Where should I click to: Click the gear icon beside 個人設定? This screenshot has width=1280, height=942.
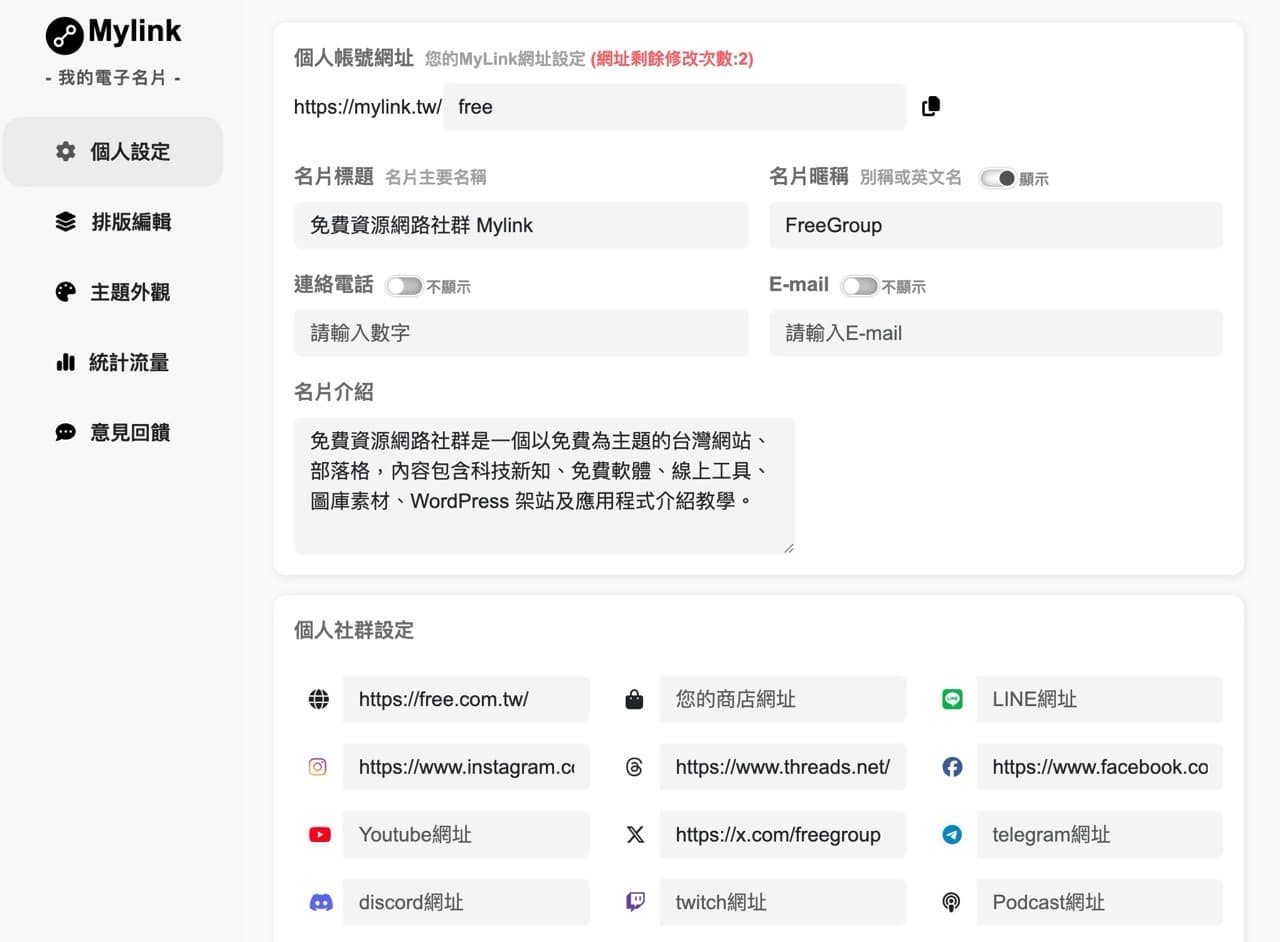click(66, 152)
